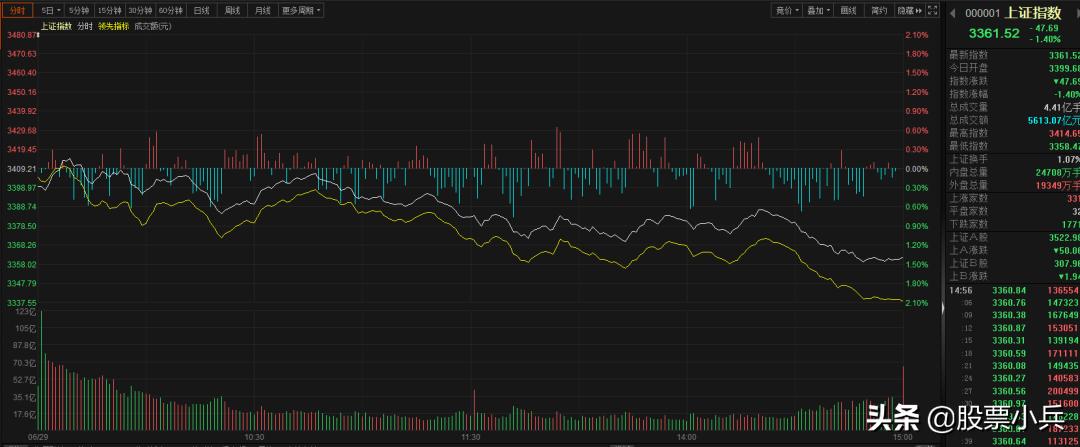Click the 分时 legend label under toolbar

click(x=84, y=26)
